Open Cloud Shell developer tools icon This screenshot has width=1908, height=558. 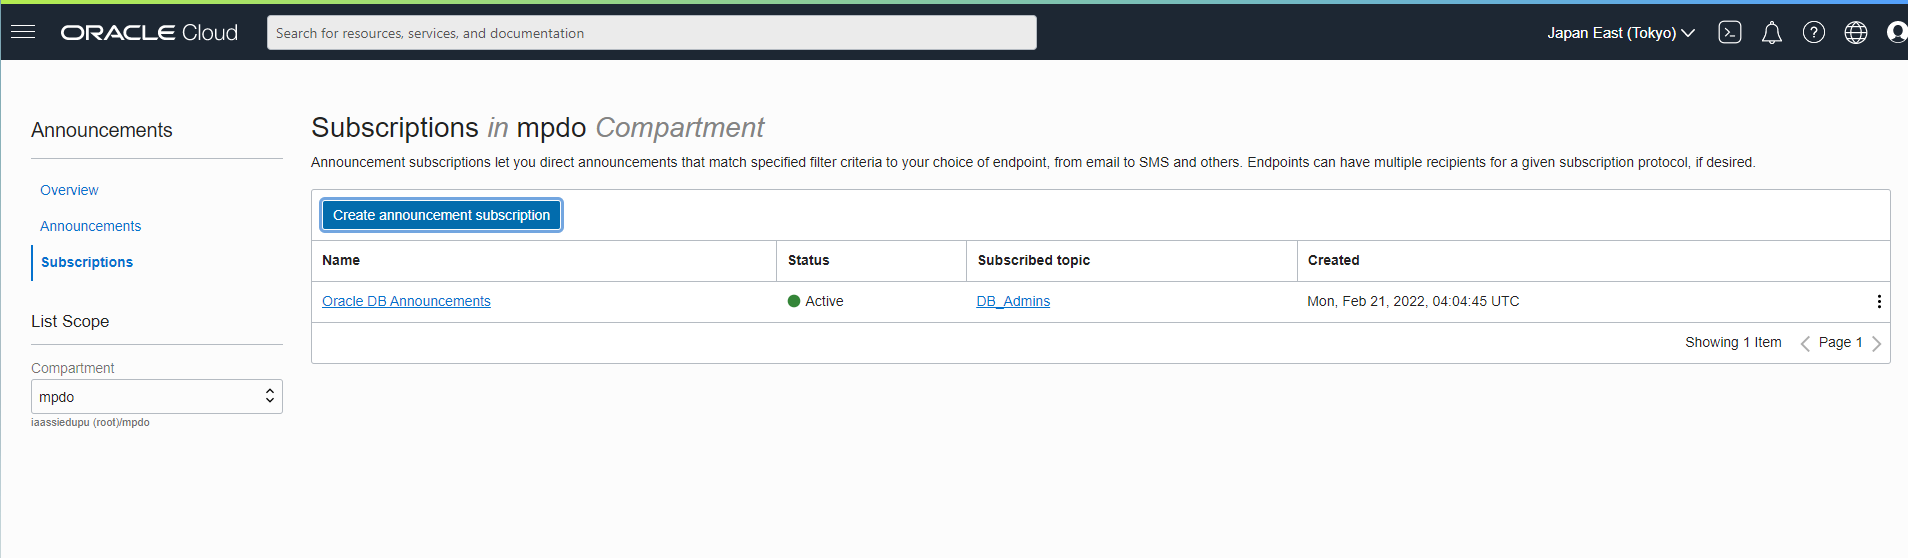1730,33
